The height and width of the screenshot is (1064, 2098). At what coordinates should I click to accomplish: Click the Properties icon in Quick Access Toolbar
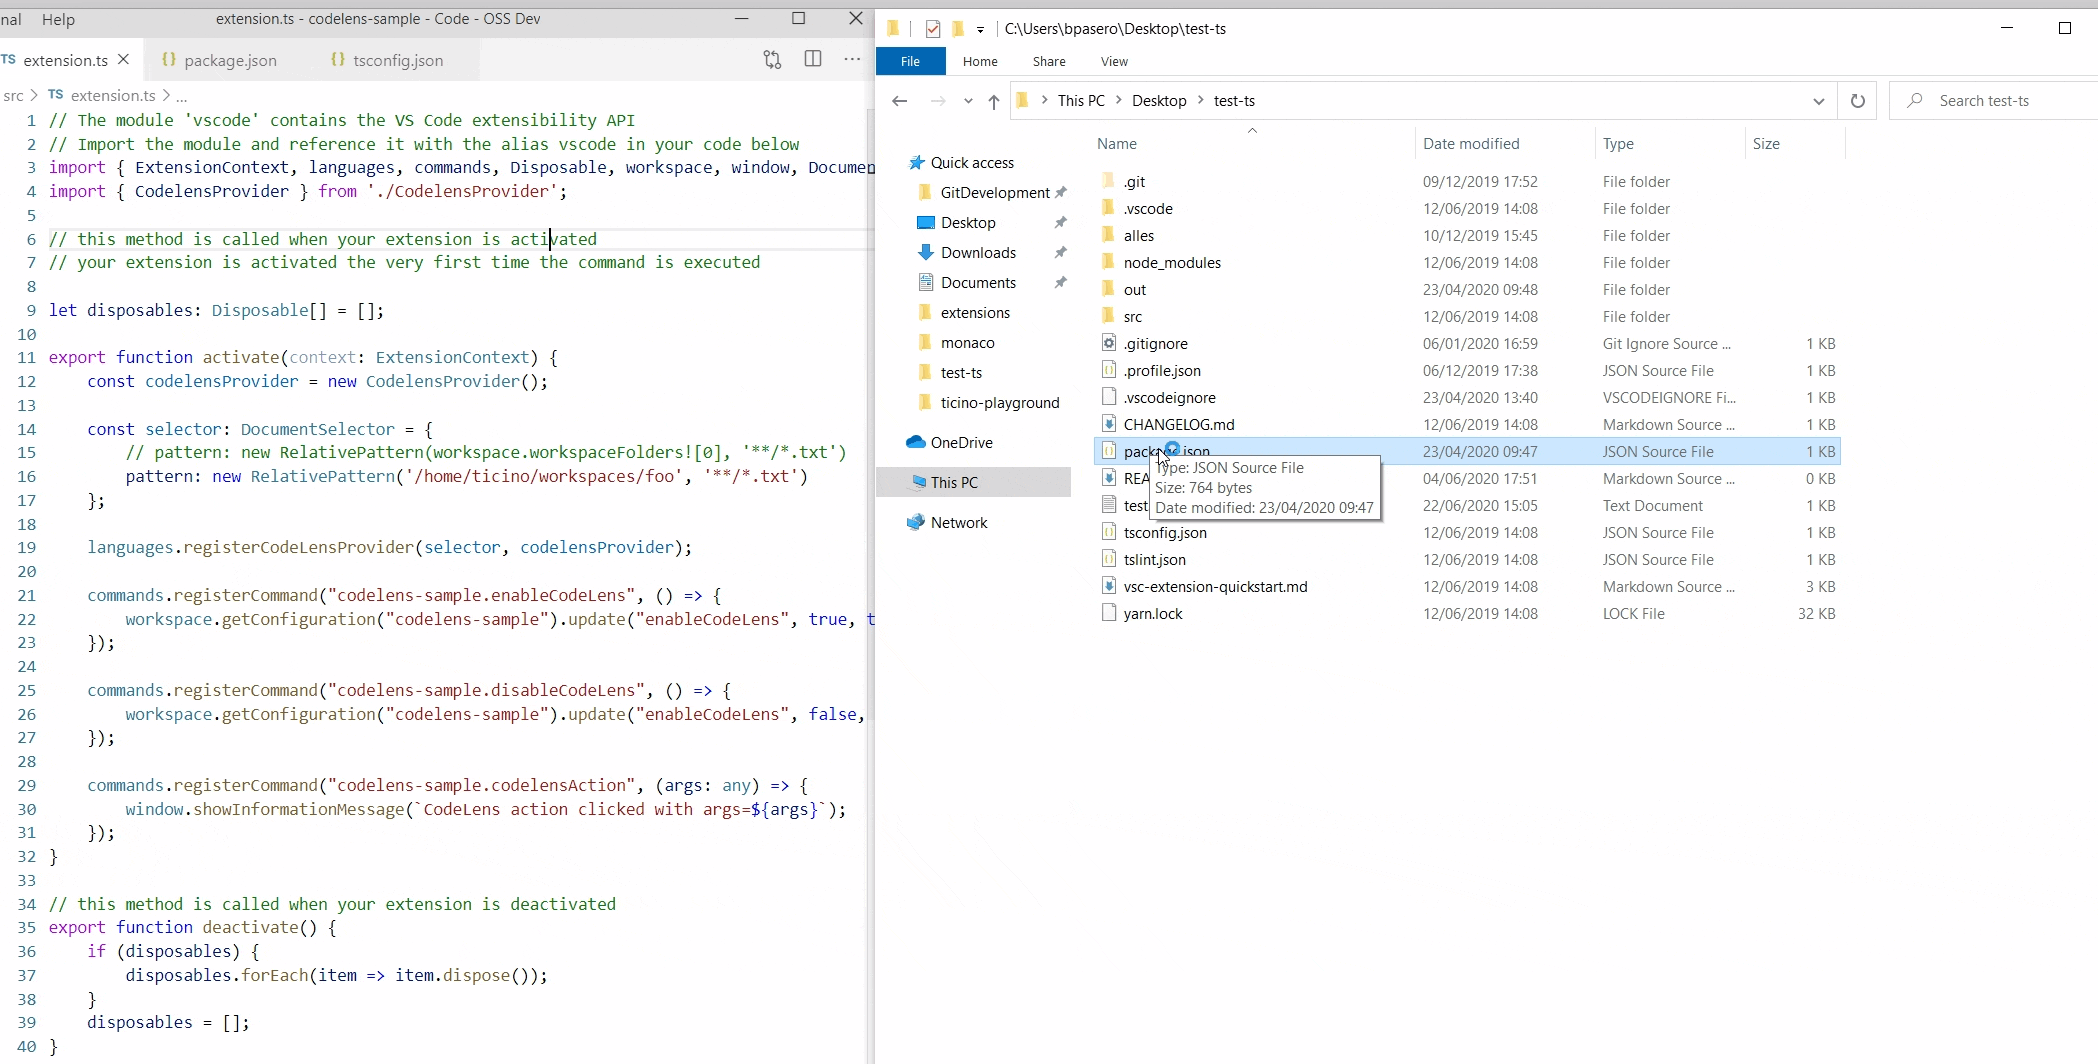tap(933, 29)
